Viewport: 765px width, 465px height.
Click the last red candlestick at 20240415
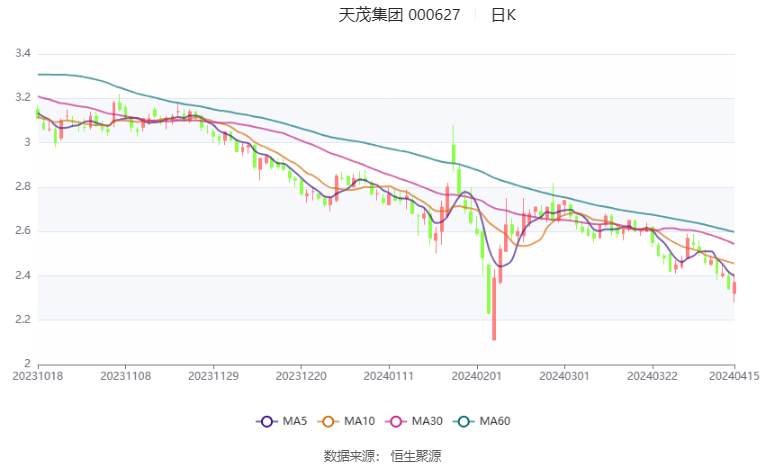click(734, 288)
